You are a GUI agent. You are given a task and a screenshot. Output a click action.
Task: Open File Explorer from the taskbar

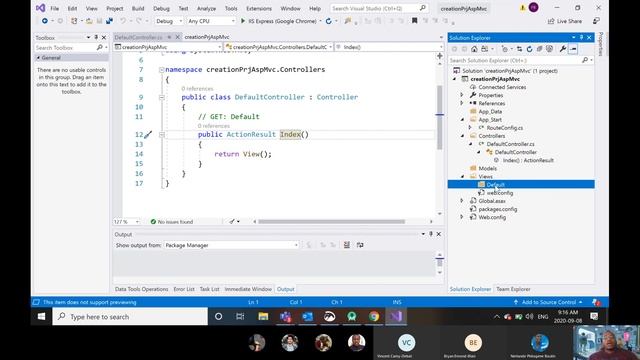click(263, 316)
